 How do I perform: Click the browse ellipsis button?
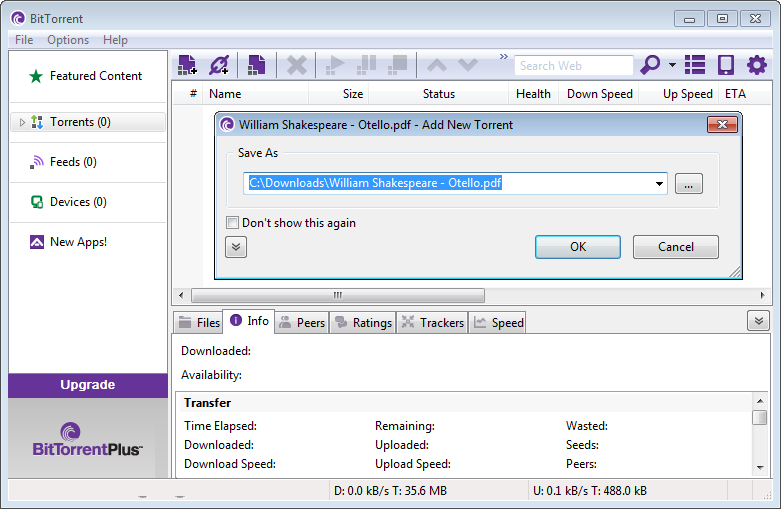click(688, 183)
